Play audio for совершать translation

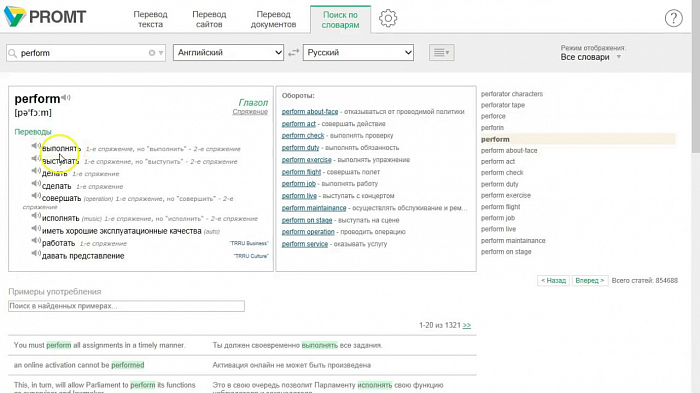pyautogui.click(x=36, y=196)
